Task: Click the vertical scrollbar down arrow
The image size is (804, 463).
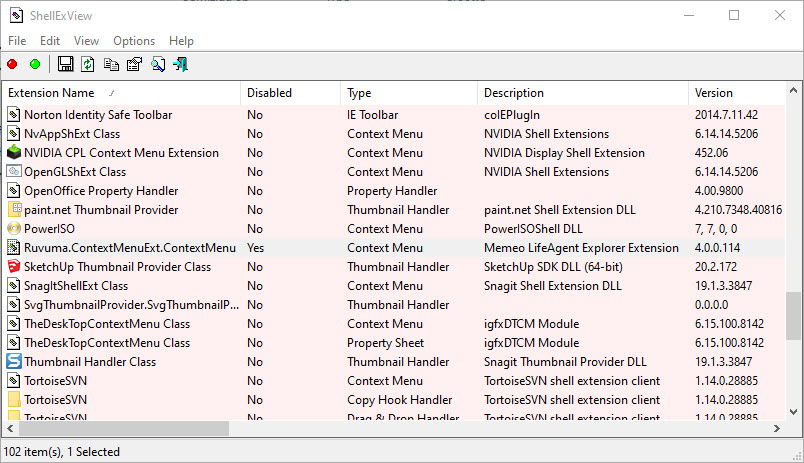Action: [x=793, y=412]
